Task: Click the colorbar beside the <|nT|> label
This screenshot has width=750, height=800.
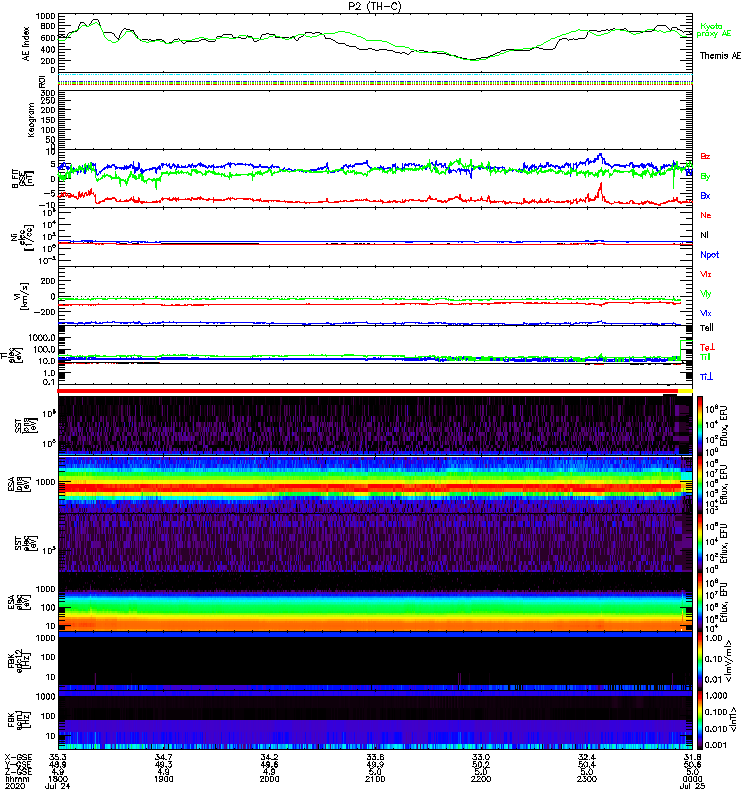Action: click(x=699, y=720)
